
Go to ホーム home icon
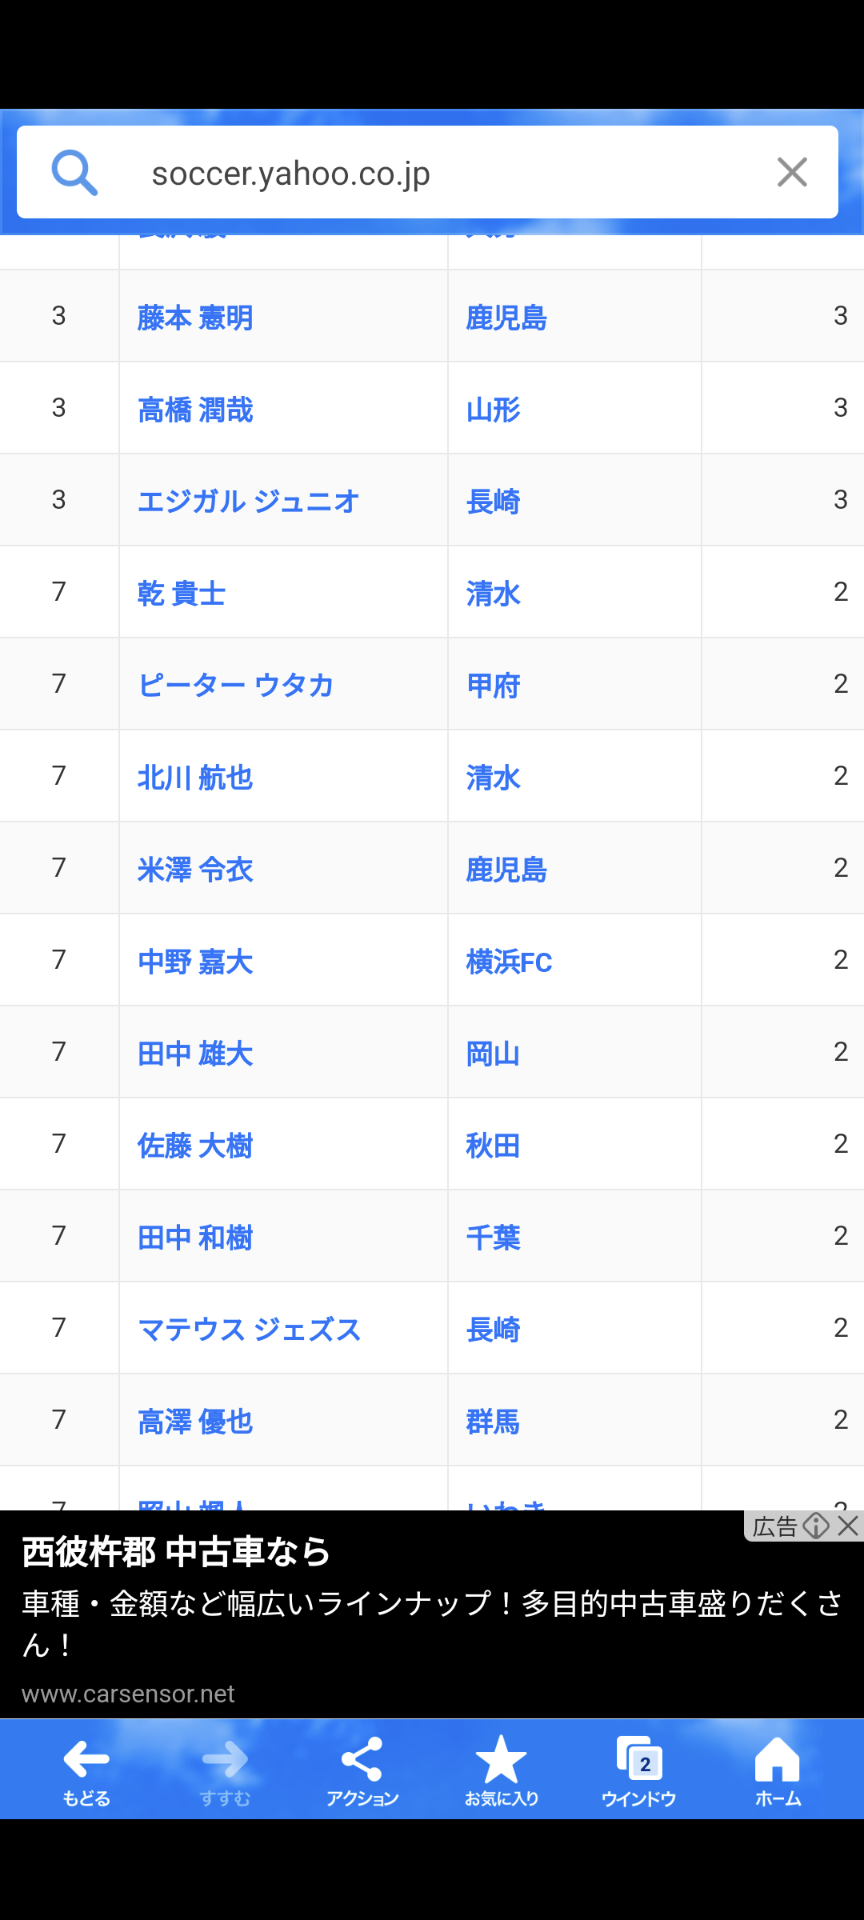point(778,1772)
